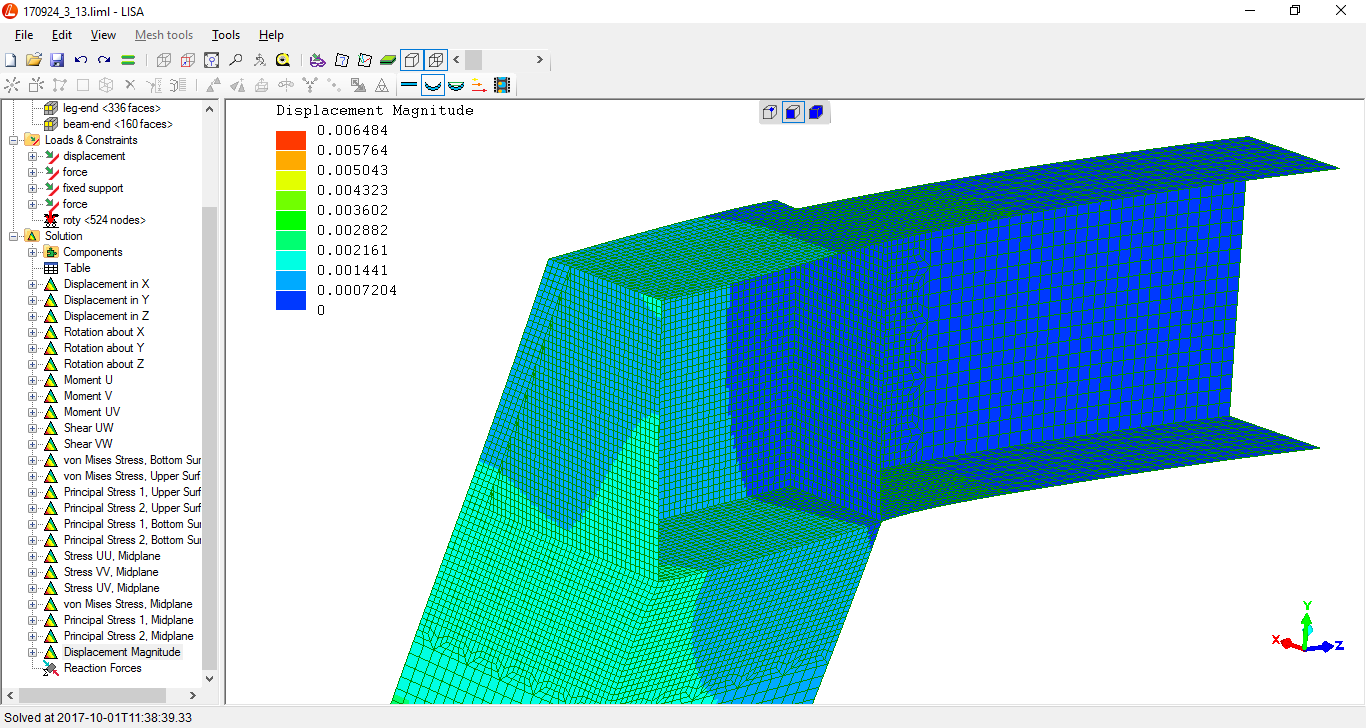
Task: Expand the Displacement in X node
Action: click(32, 284)
